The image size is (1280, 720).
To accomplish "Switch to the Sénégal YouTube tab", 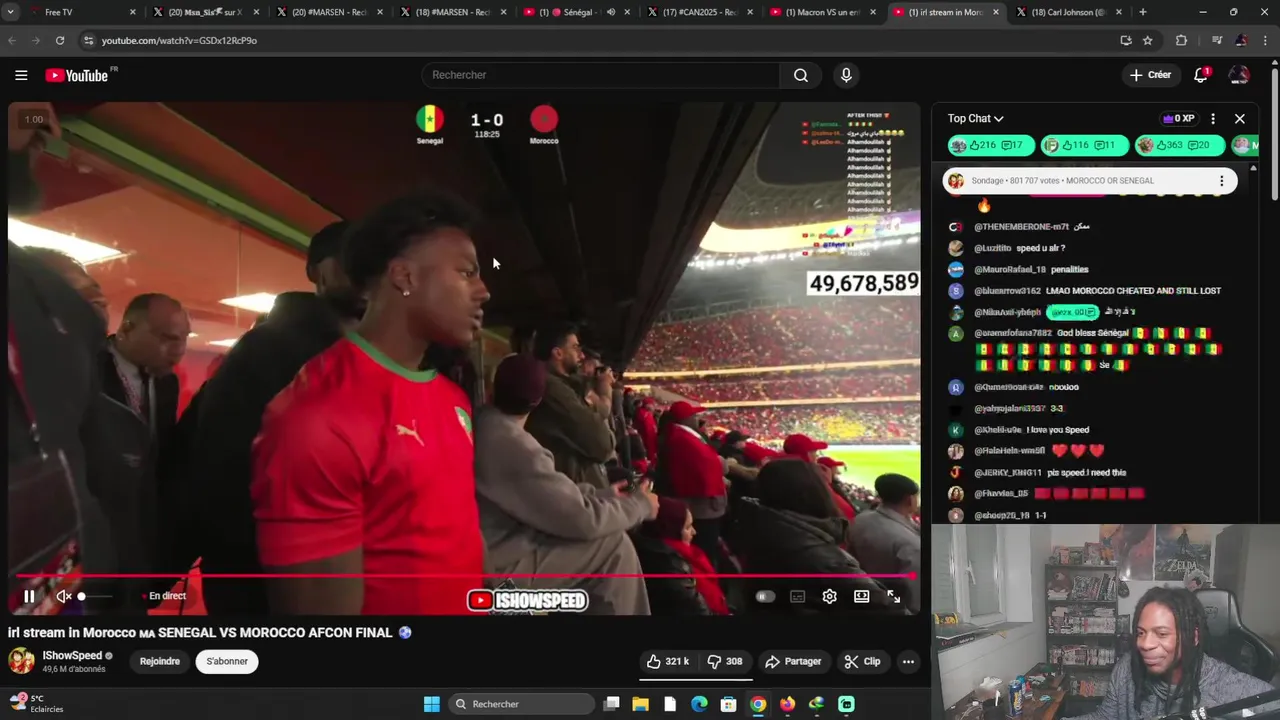I will (578, 12).
